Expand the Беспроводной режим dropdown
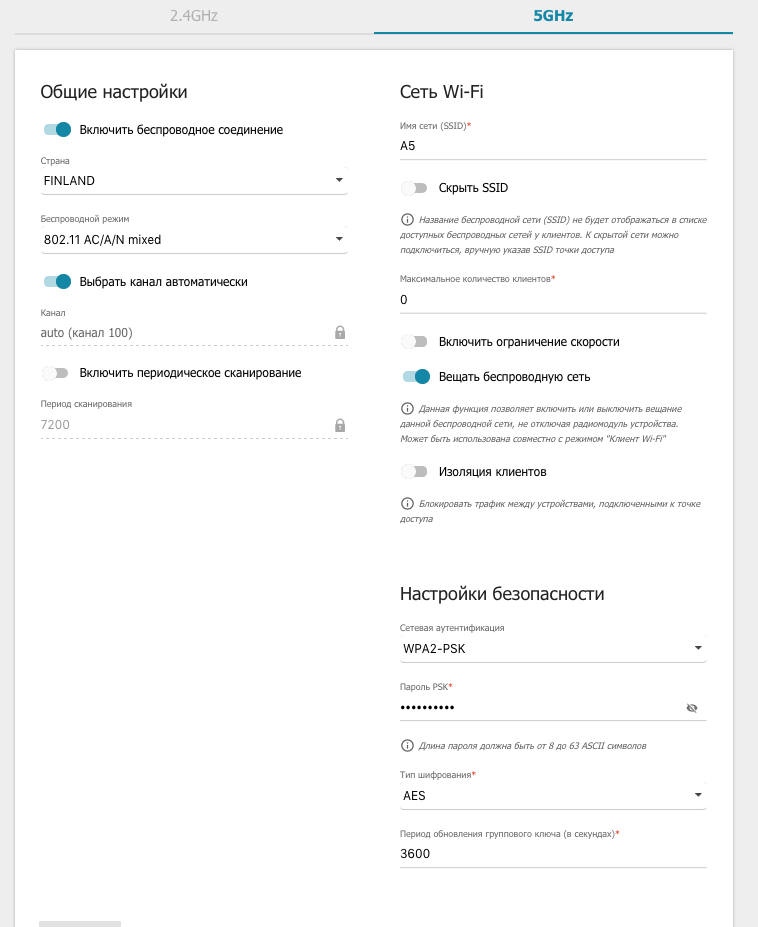This screenshot has width=758, height=927. pyautogui.click(x=193, y=240)
